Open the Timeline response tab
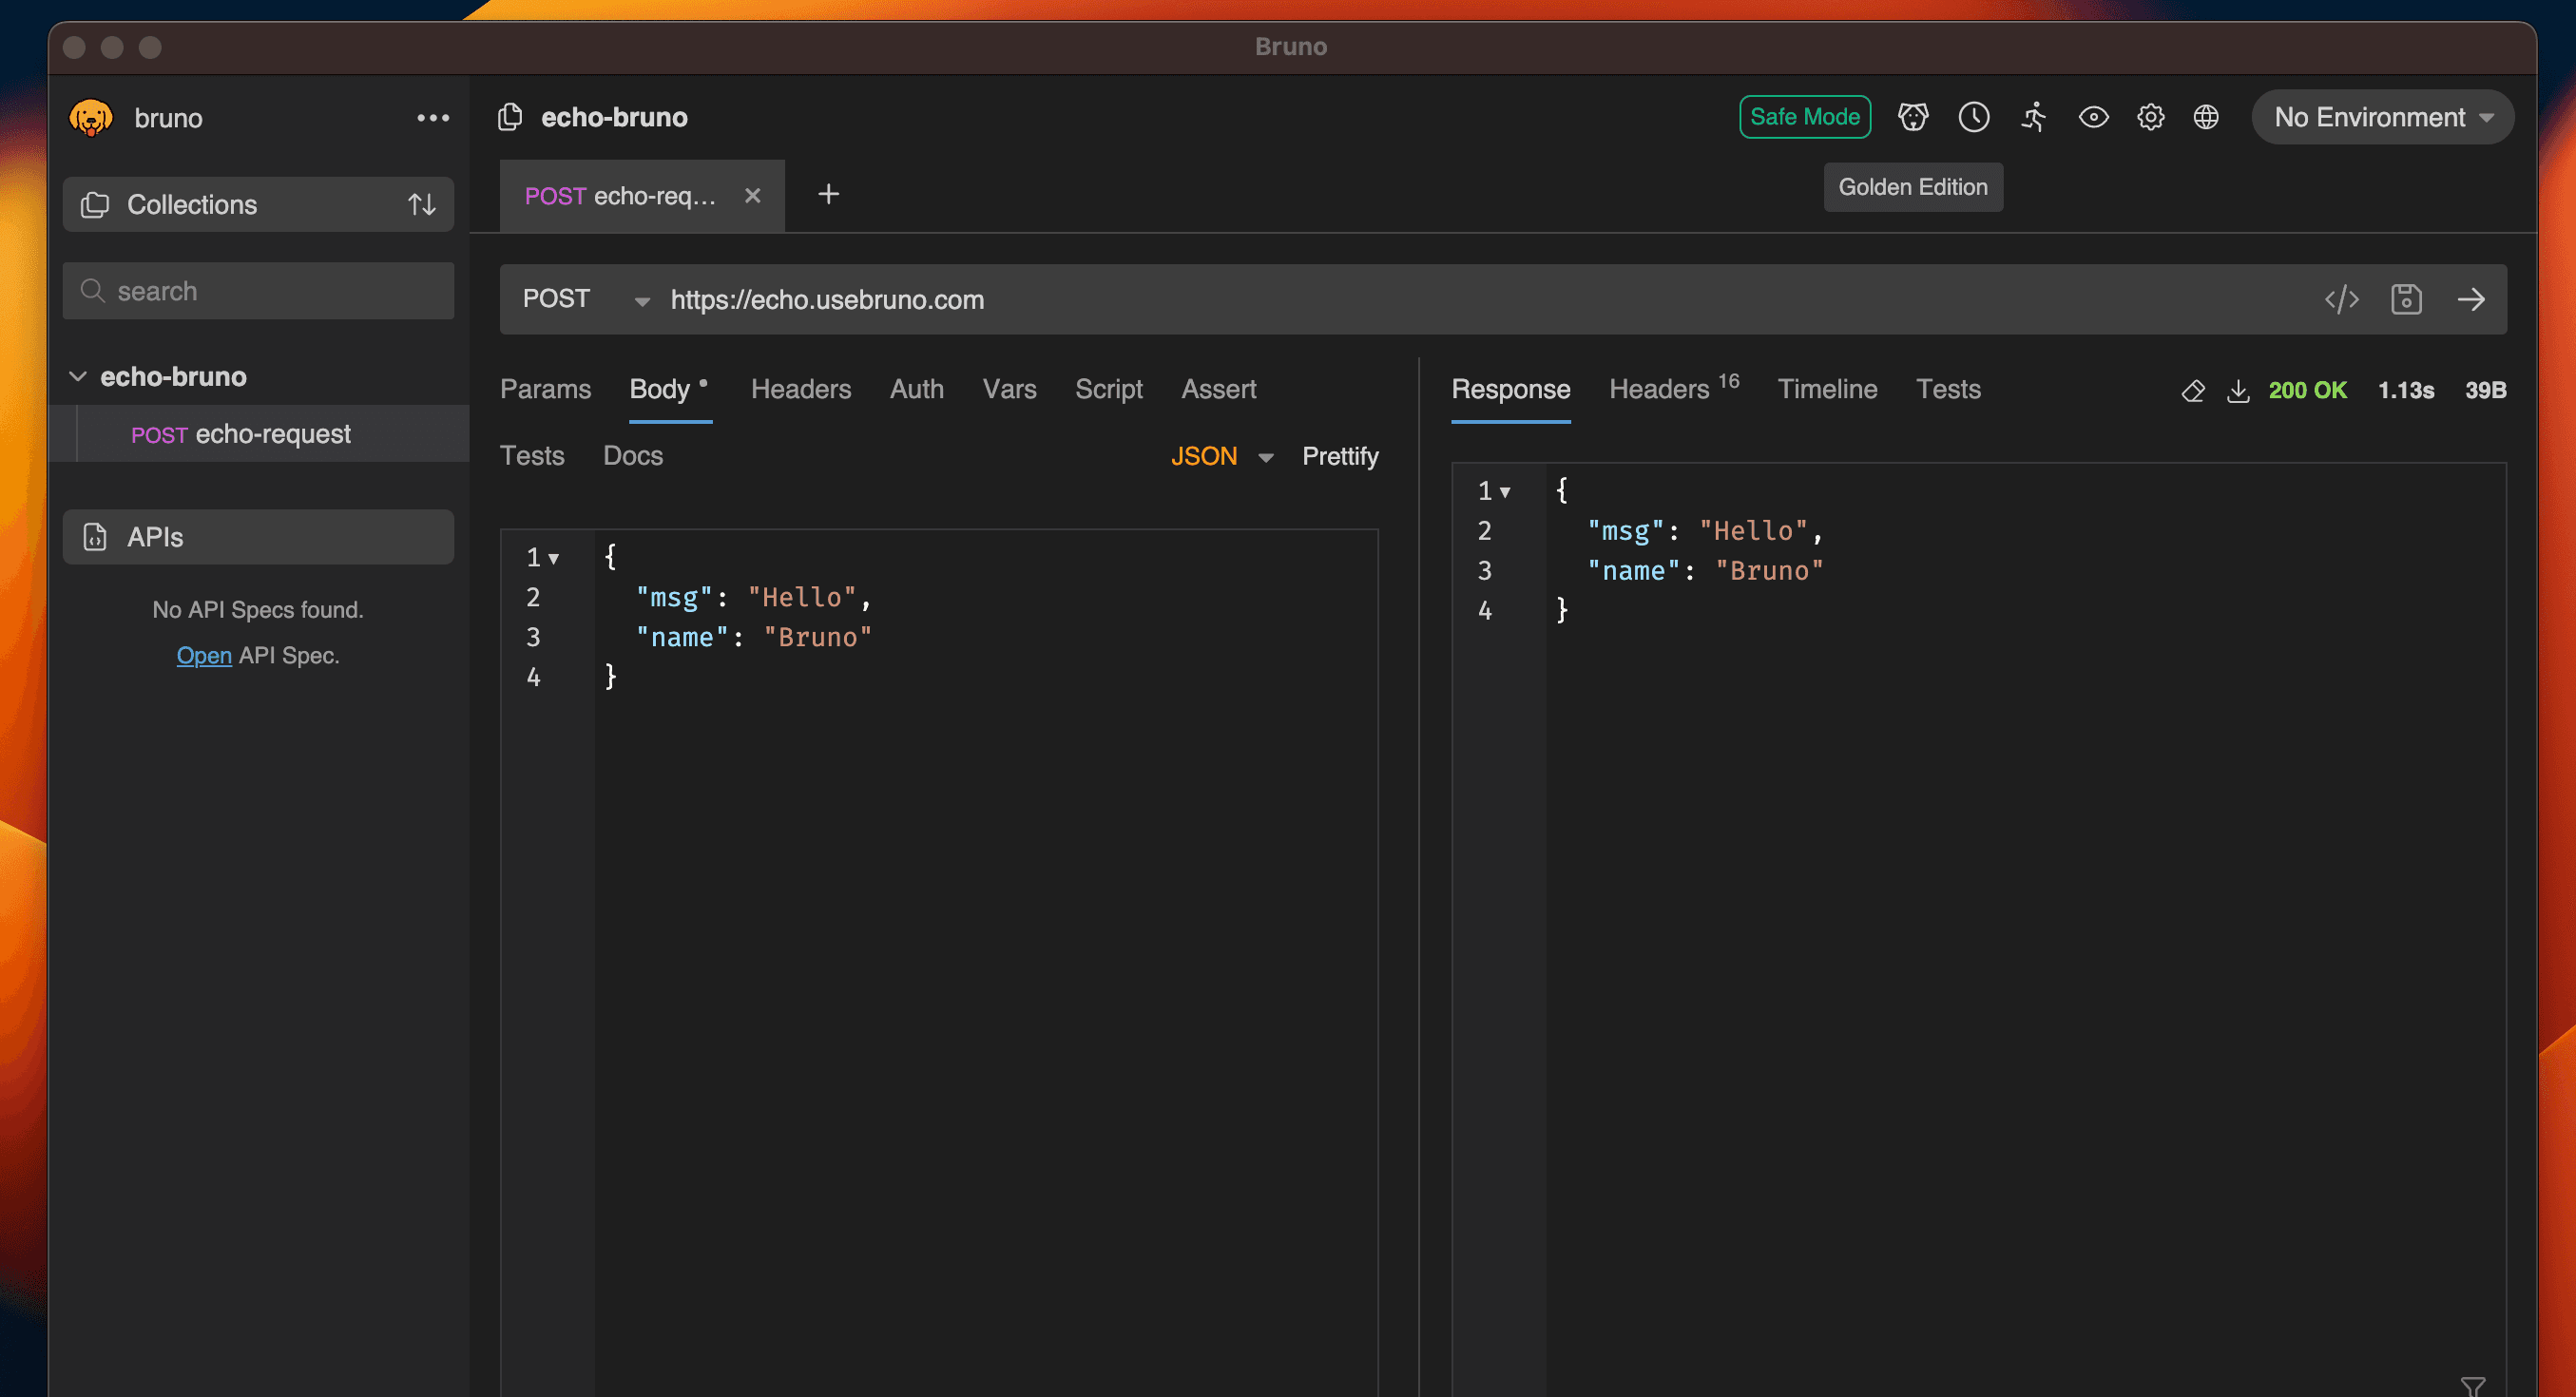Viewport: 2576px width, 1397px height. pos(1826,389)
